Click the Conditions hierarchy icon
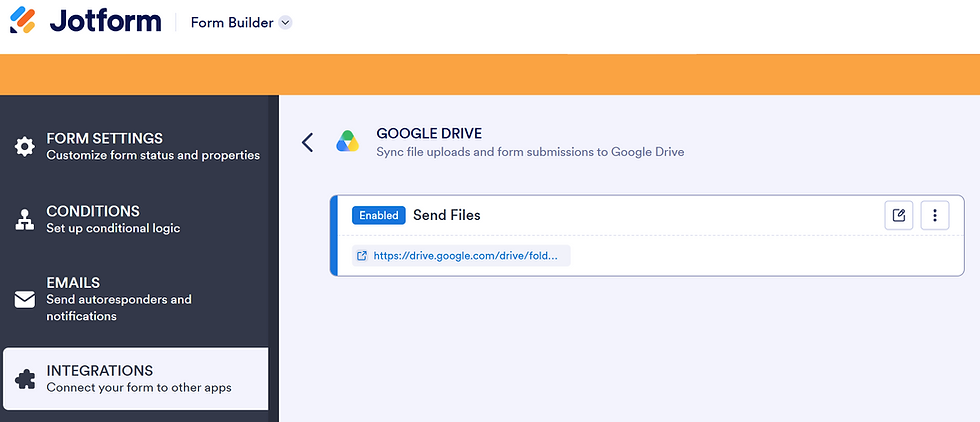This screenshot has width=980, height=422. 25,219
